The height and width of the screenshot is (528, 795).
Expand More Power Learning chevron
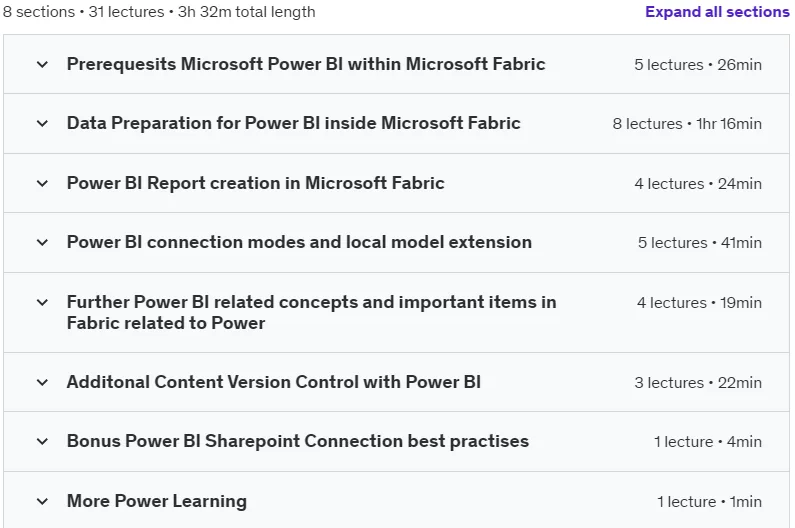pyautogui.click(x=43, y=502)
